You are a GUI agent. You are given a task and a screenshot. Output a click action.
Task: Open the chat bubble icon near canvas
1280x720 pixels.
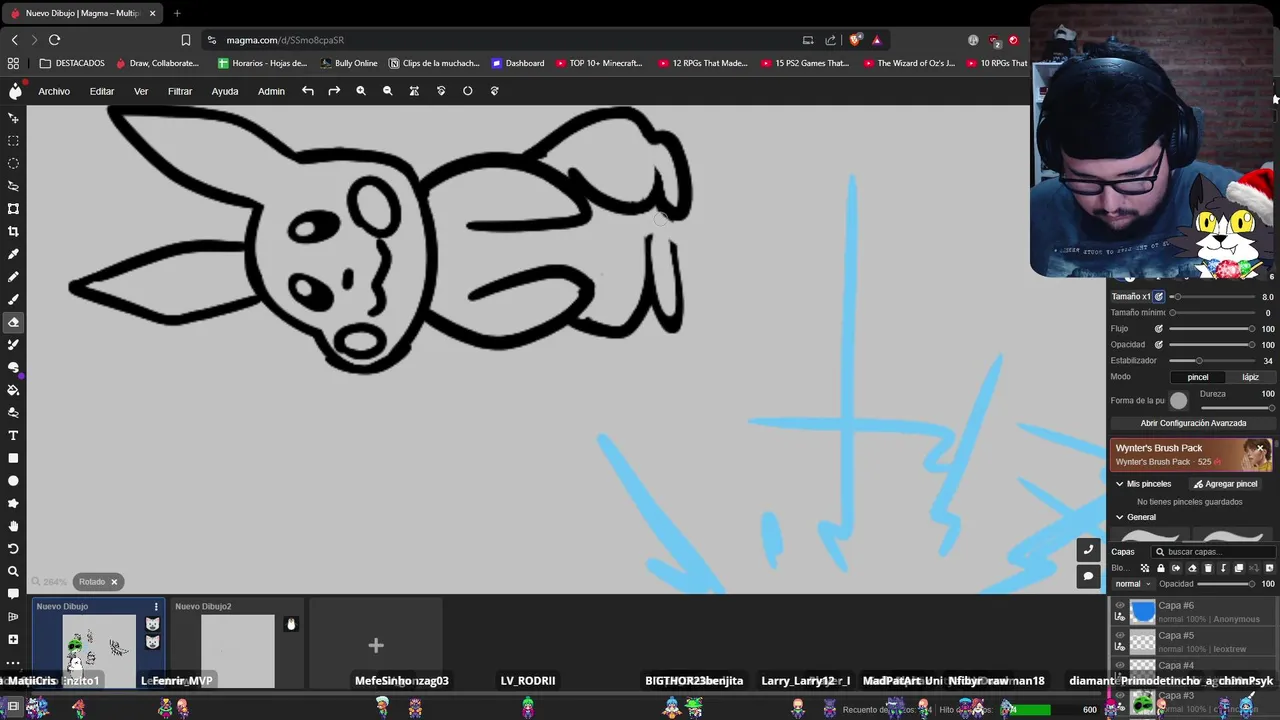pyautogui.click(x=1088, y=576)
